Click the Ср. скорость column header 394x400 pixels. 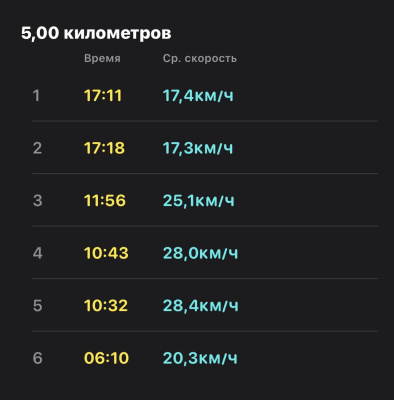click(x=200, y=58)
